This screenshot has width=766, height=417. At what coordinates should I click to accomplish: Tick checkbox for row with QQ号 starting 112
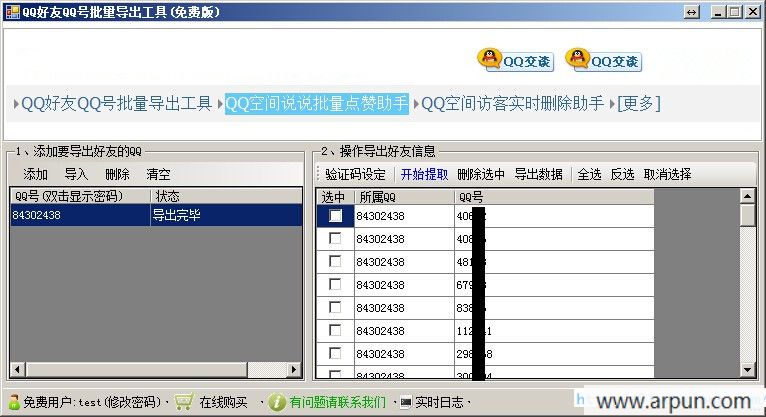pyautogui.click(x=335, y=330)
